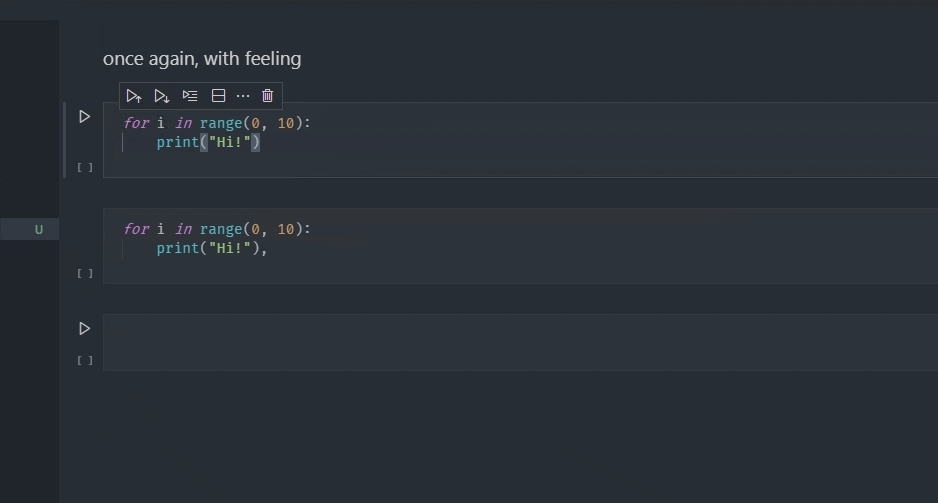Click the first cell's execution count brackets
Viewport: 938px width, 503px height.
[x=85, y=167]
